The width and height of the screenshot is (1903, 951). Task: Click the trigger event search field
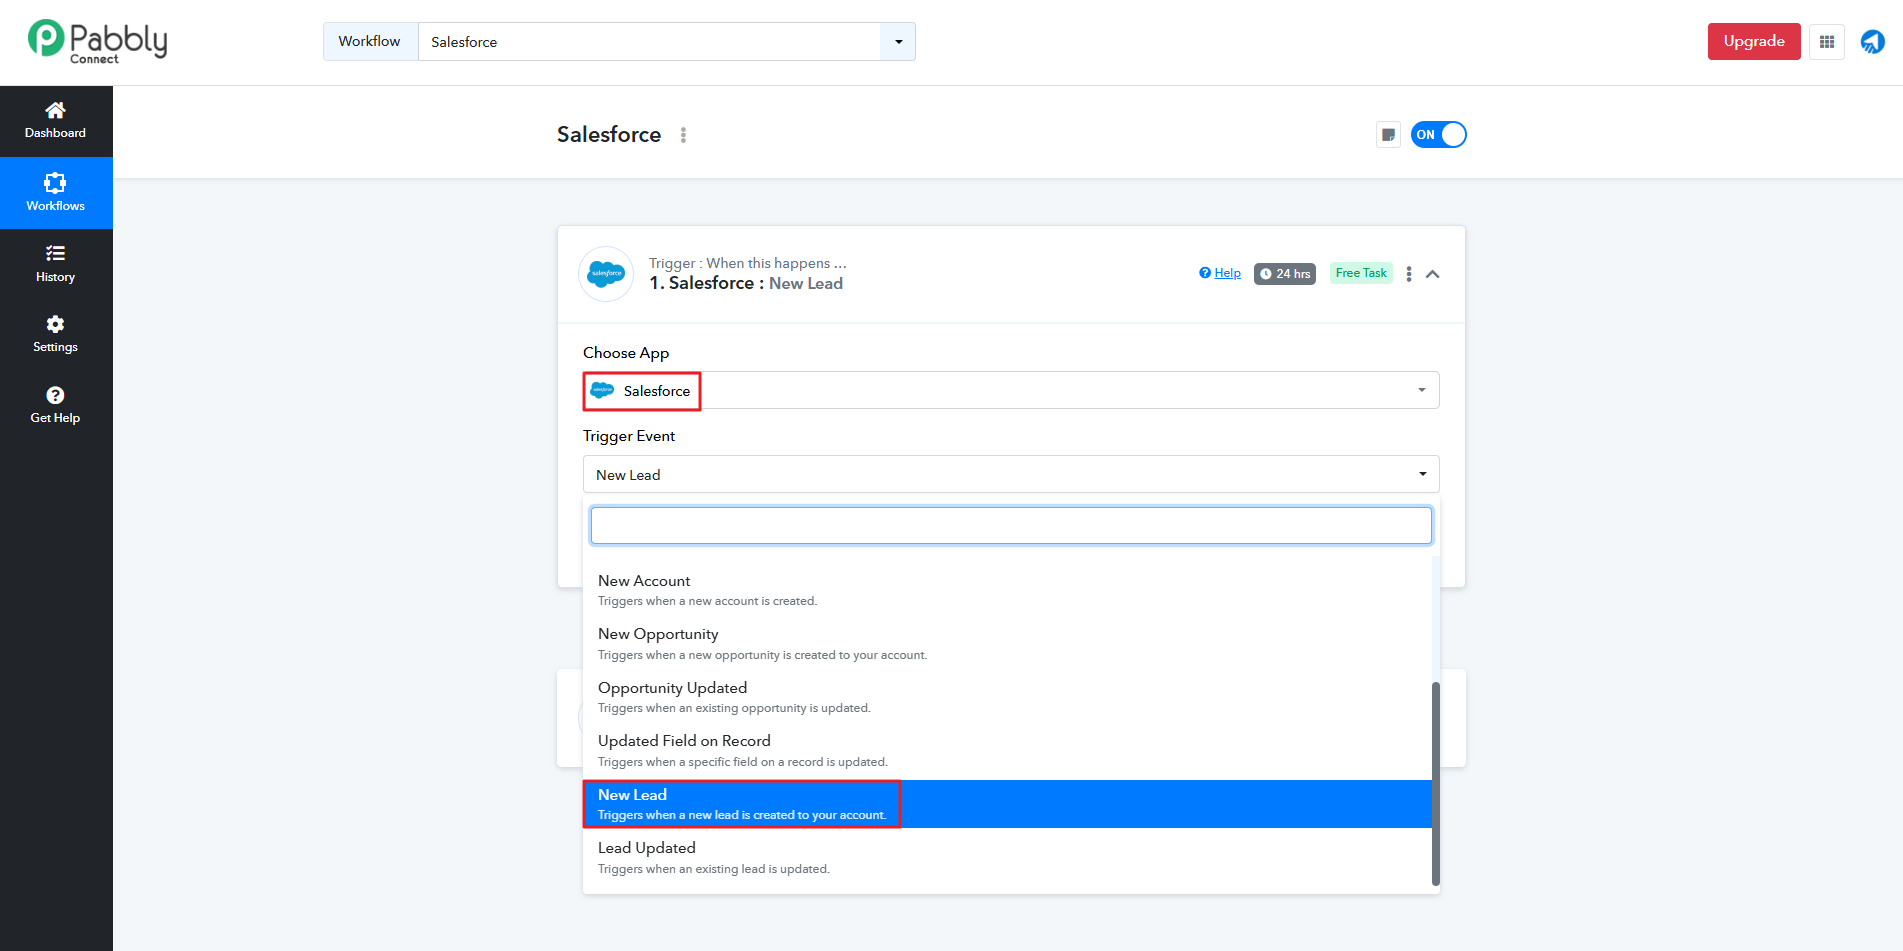[x=1010, y=526]
